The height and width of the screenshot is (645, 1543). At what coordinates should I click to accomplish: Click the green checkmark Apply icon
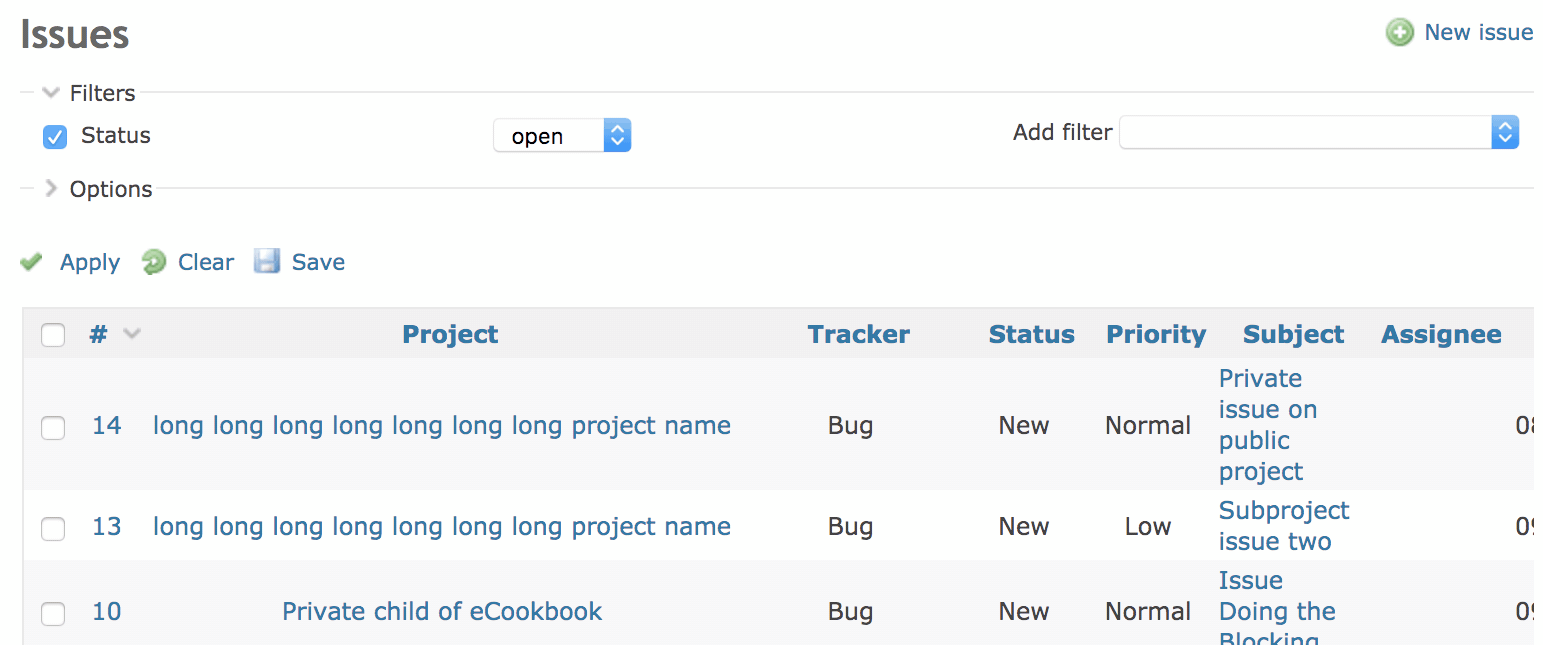[x=32, y=262]
